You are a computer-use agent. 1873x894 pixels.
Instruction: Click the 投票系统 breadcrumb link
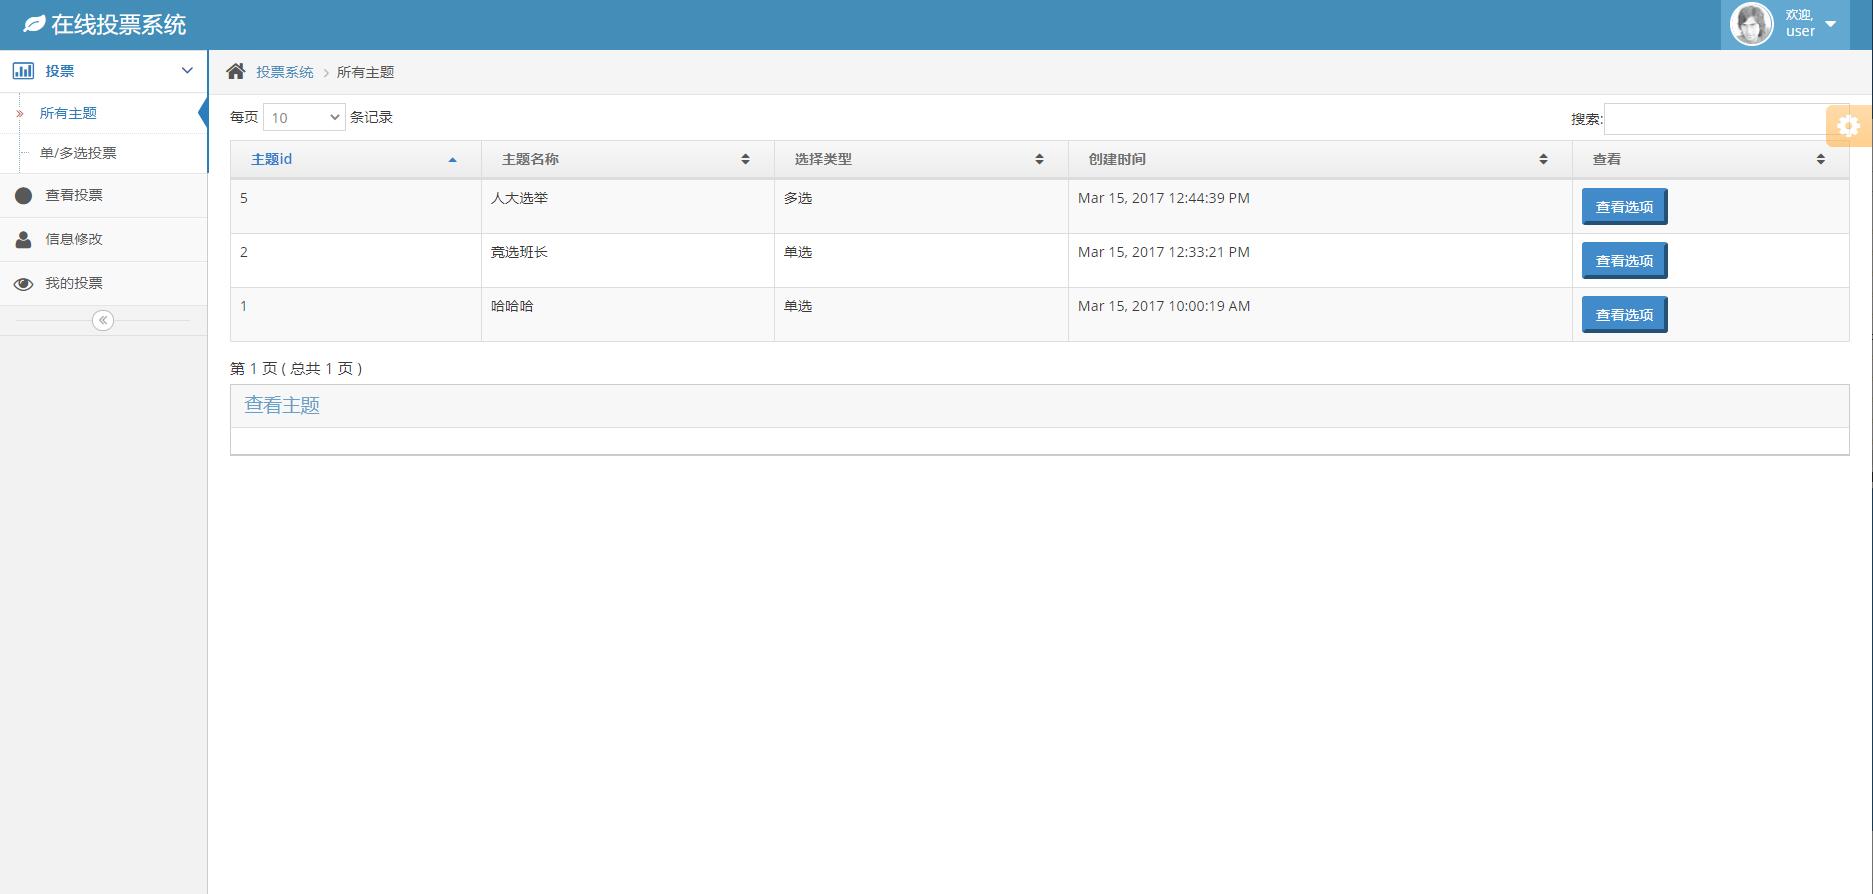284,72
